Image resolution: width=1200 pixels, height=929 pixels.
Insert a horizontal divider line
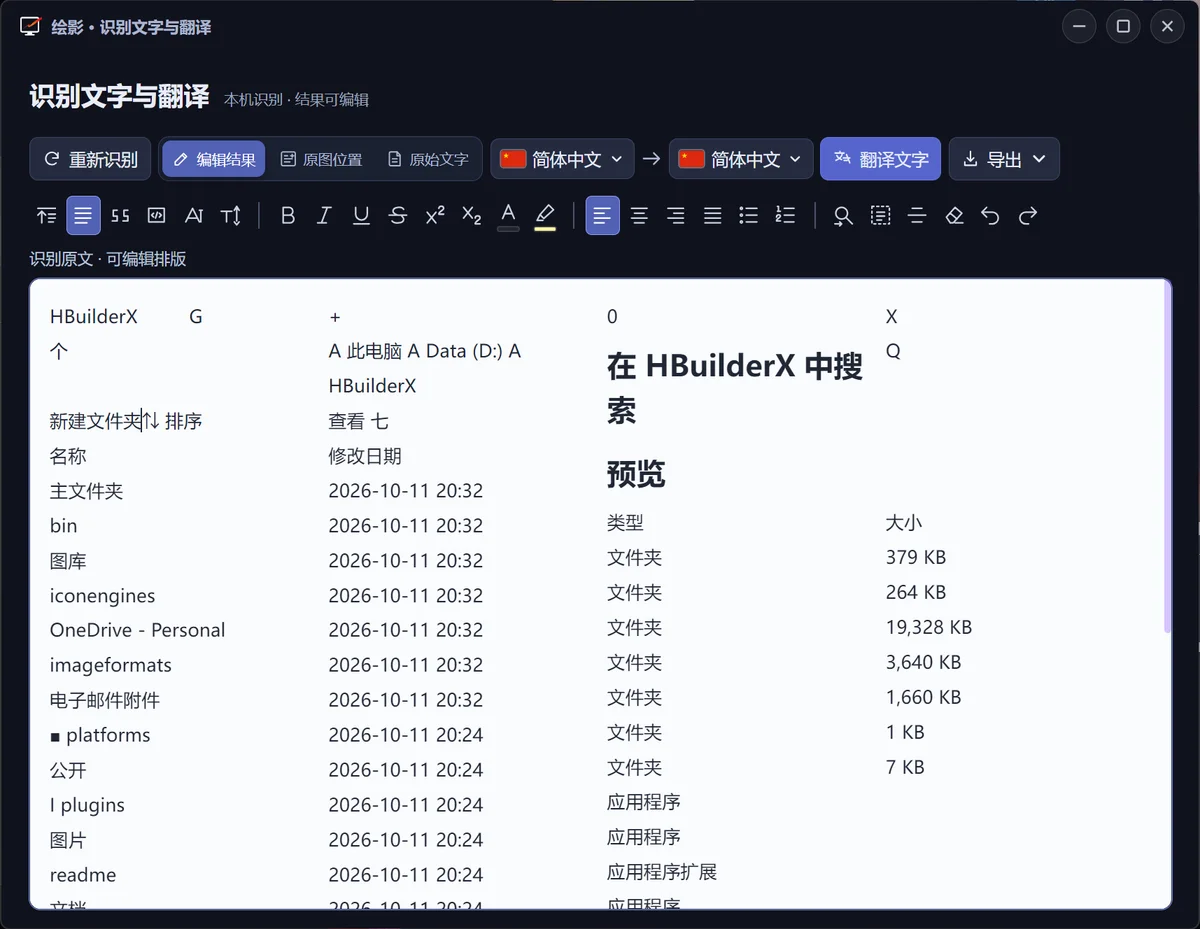pos(917,215)
